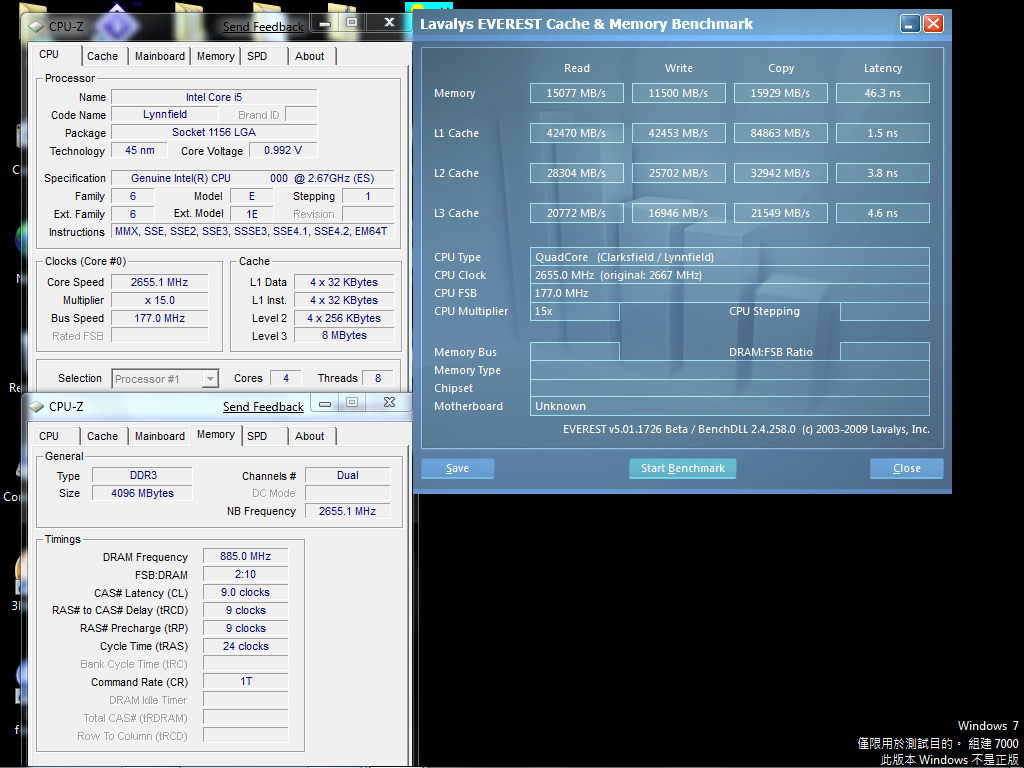Screen dimensions: 1024x768
Task: Select SPD tab in upper CPU-Z window
Action: coord(257,56)
